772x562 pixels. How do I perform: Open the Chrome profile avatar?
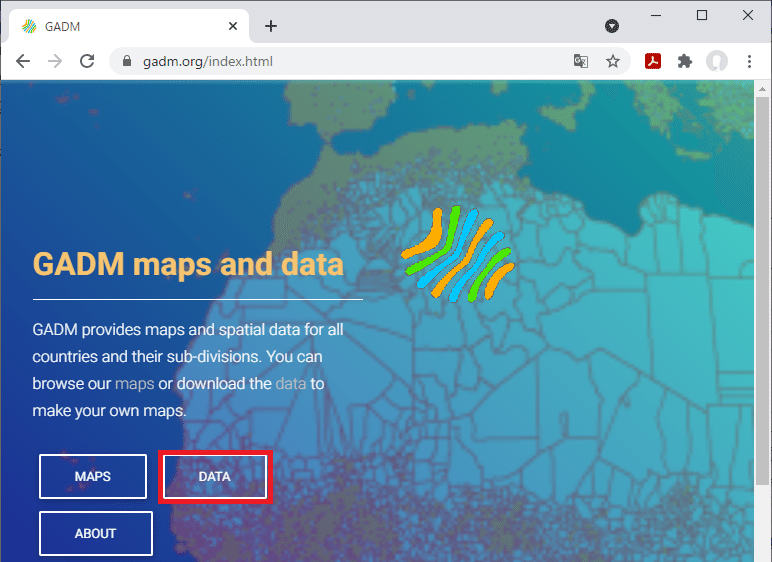[717, 61]
